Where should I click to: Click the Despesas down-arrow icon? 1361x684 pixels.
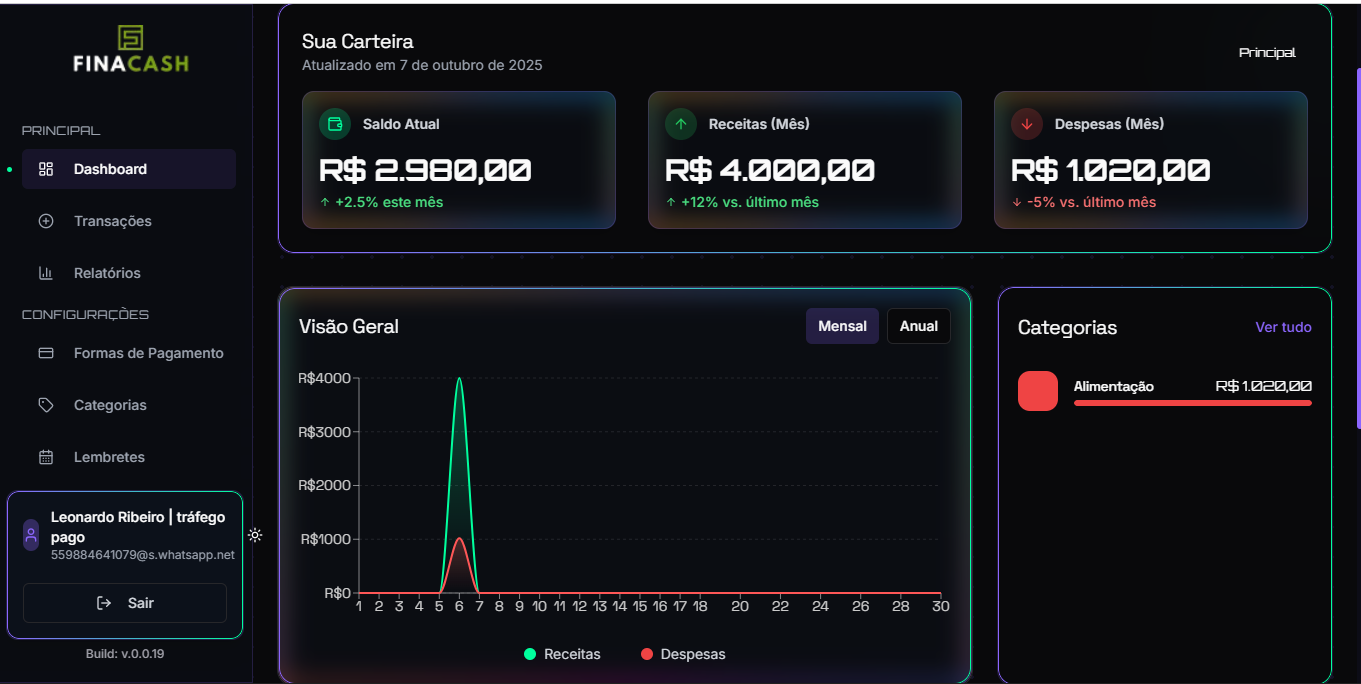pos(1027,124)
